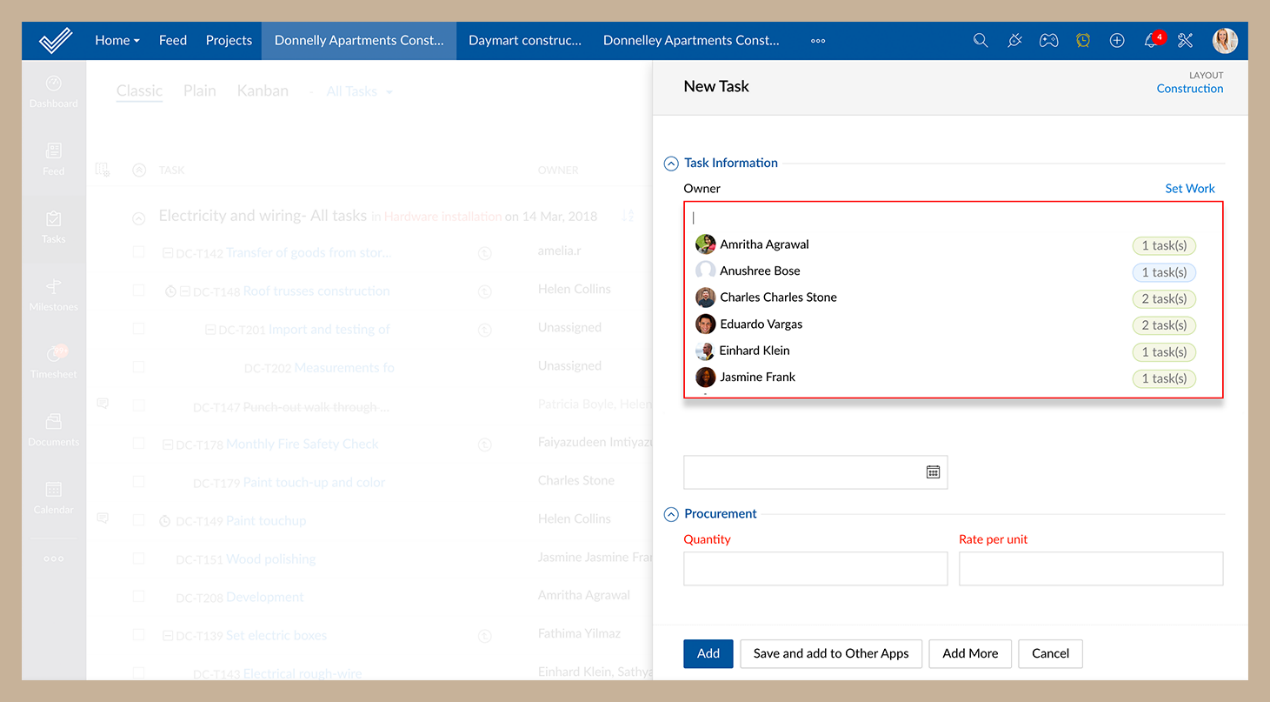Open the alarm clock timer icon
Screen dimensions: 1270x702
pos(1083,41)
